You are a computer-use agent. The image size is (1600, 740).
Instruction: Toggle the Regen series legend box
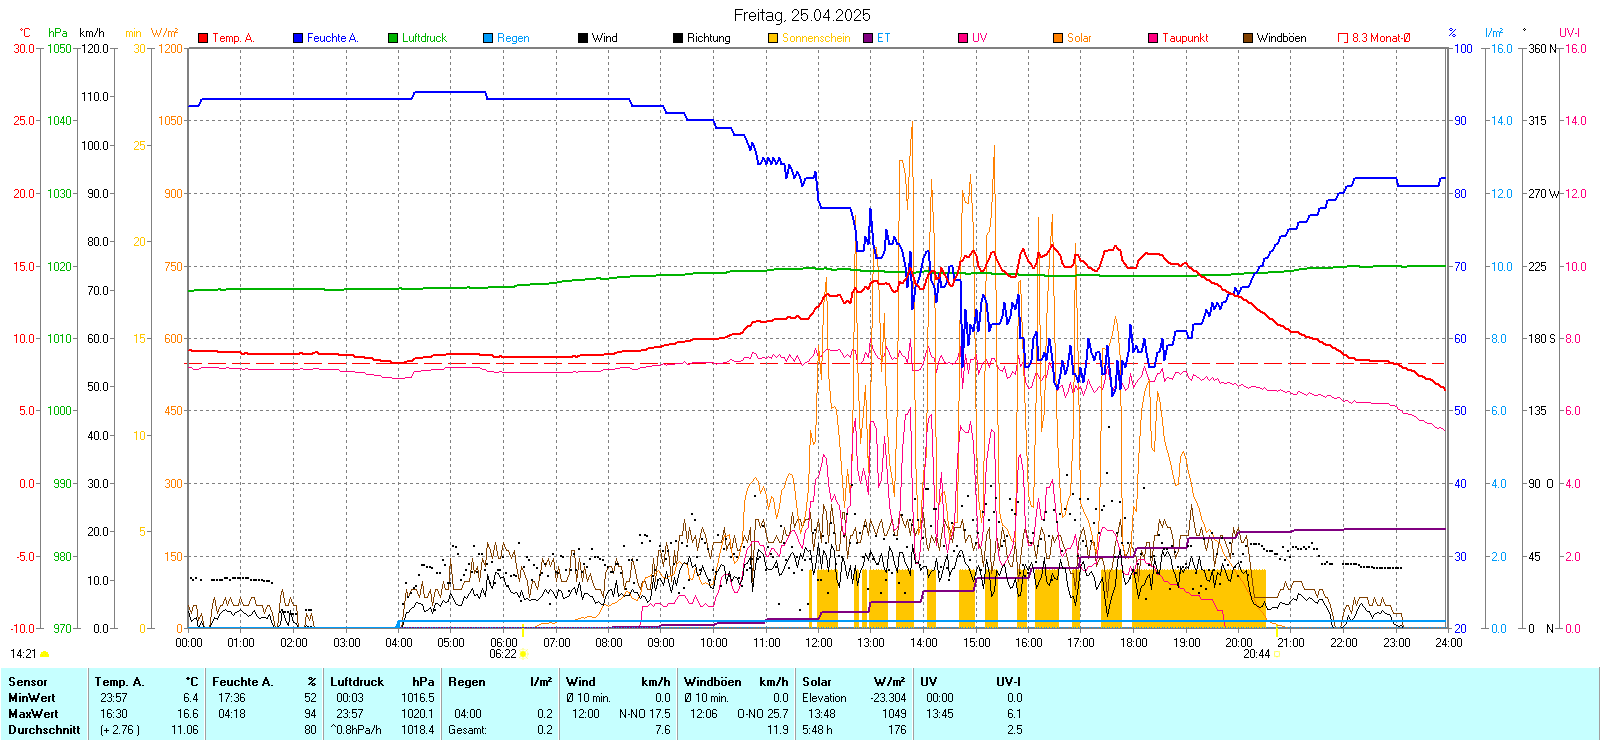488,38
